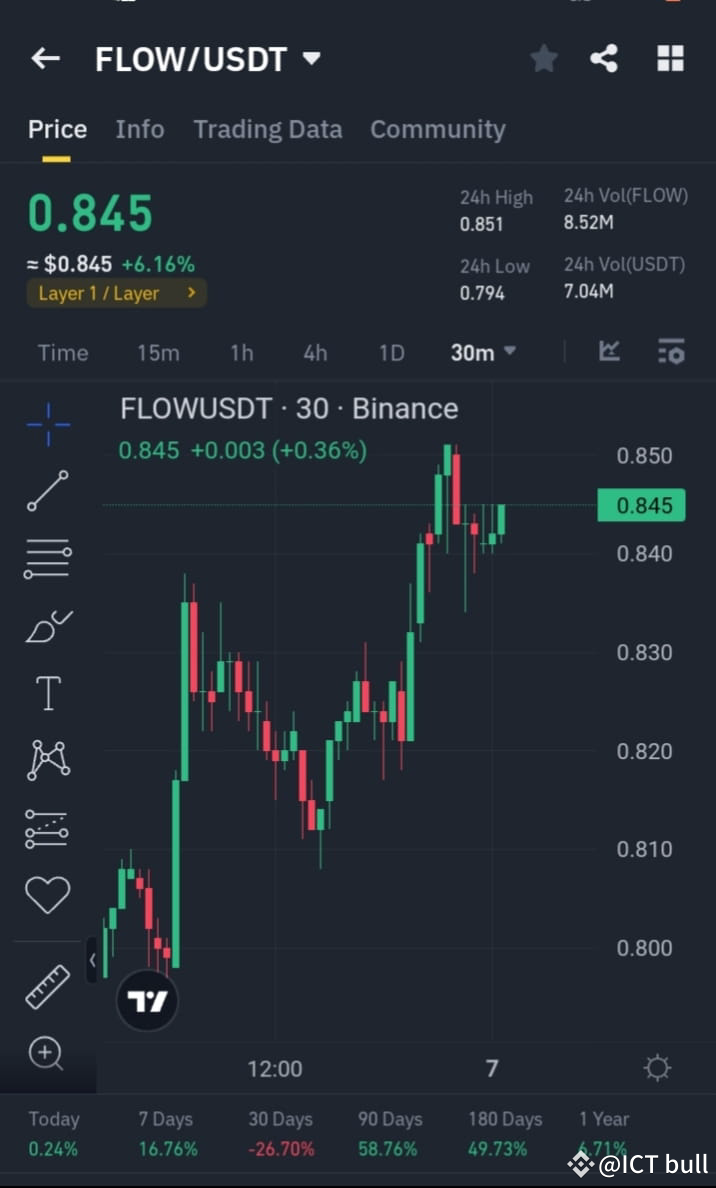The image size is (716, 1188).
Task: Open the 30m timeframe dropdown
Action: [x=484, y=352]
